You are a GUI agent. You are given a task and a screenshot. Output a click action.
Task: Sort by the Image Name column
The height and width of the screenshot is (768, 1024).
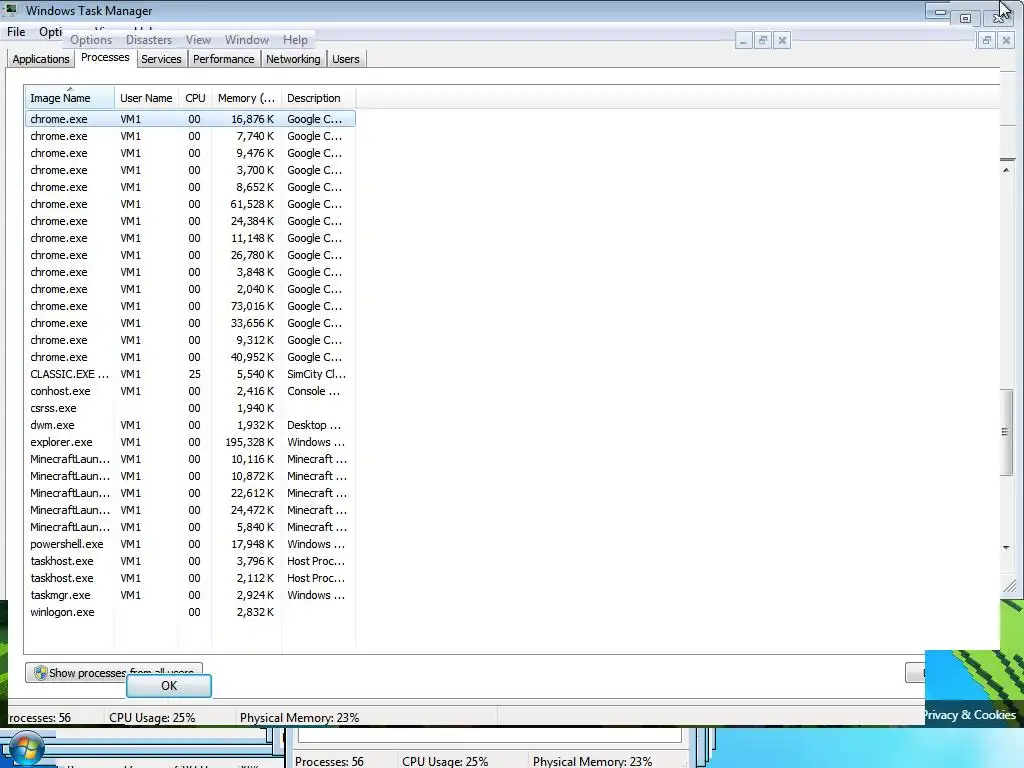(x=69, y=98)
